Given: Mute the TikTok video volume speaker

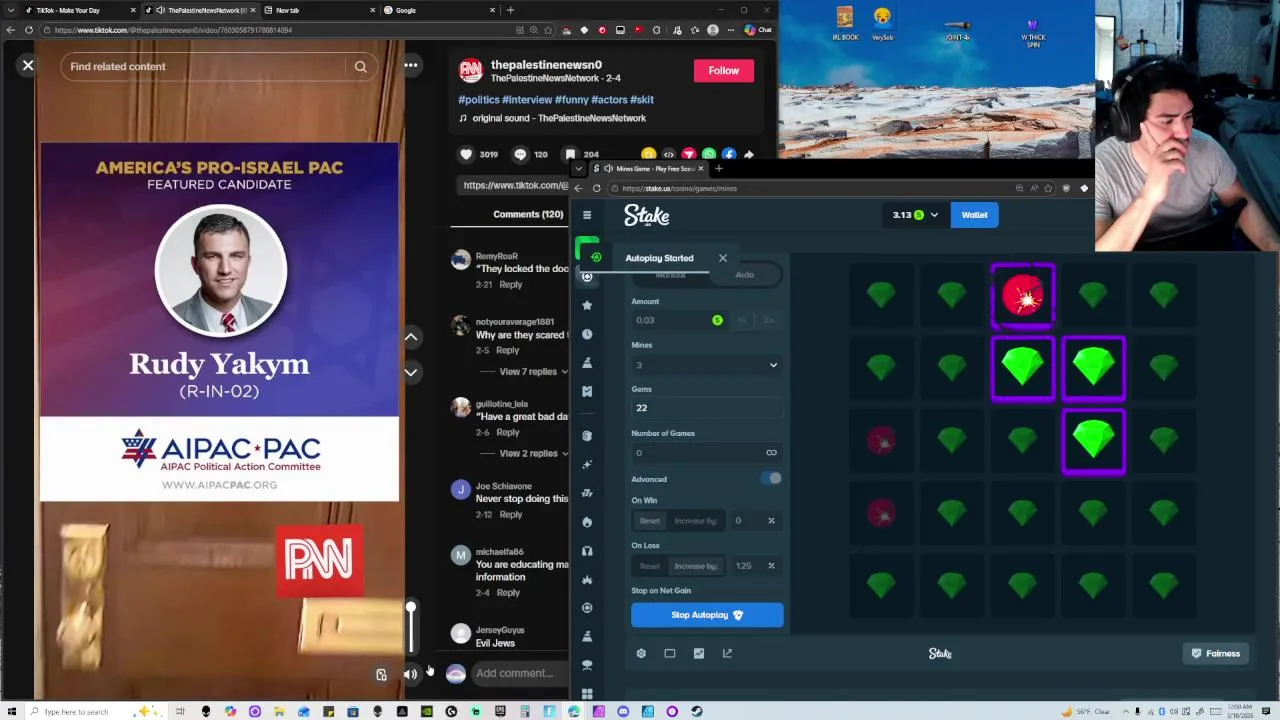Looking at the screenshot, I should pyautogui.click(x=410, y=674).
